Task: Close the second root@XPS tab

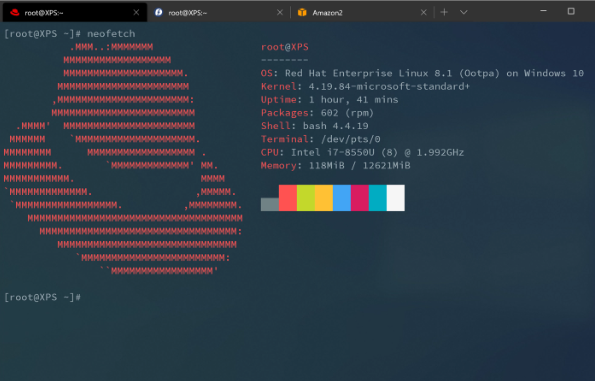Action: coord(280,13)
